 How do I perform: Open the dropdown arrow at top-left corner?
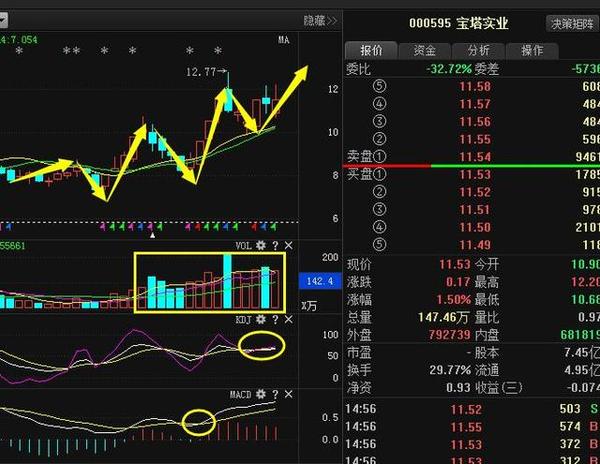(3, 20)
